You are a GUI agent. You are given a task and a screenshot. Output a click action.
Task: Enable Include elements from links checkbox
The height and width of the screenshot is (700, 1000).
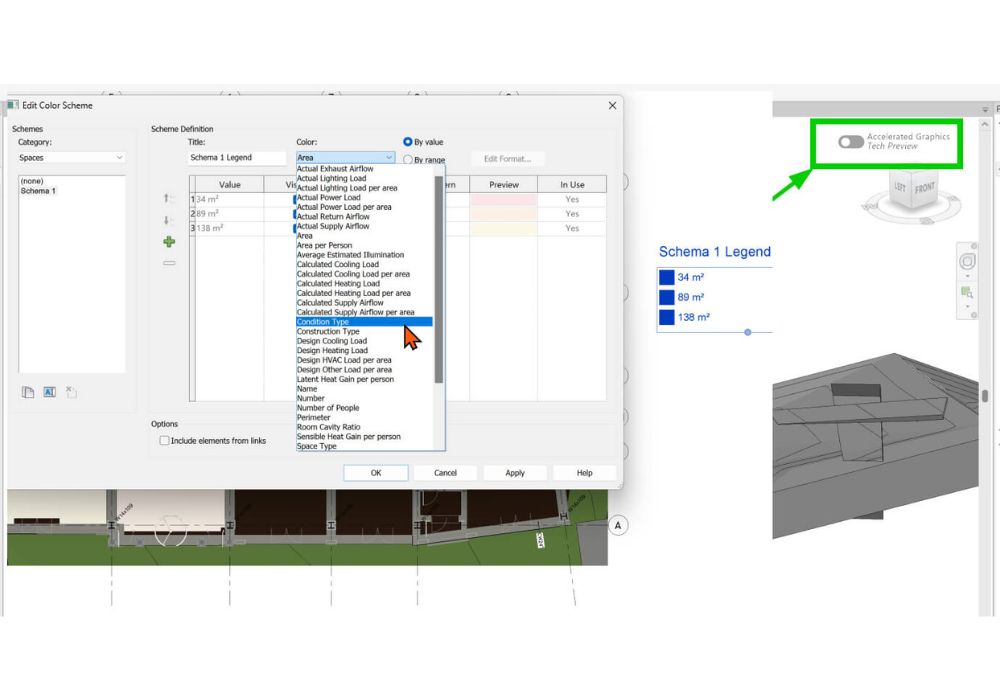[x=165, y=440]
